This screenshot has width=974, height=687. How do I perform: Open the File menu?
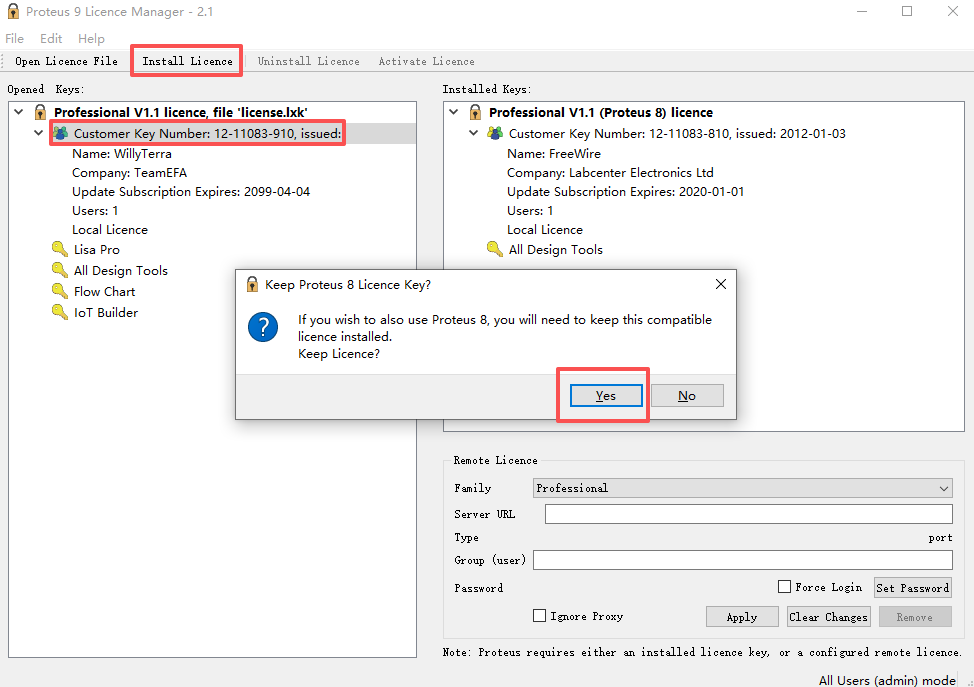click(x=14, y=39)
